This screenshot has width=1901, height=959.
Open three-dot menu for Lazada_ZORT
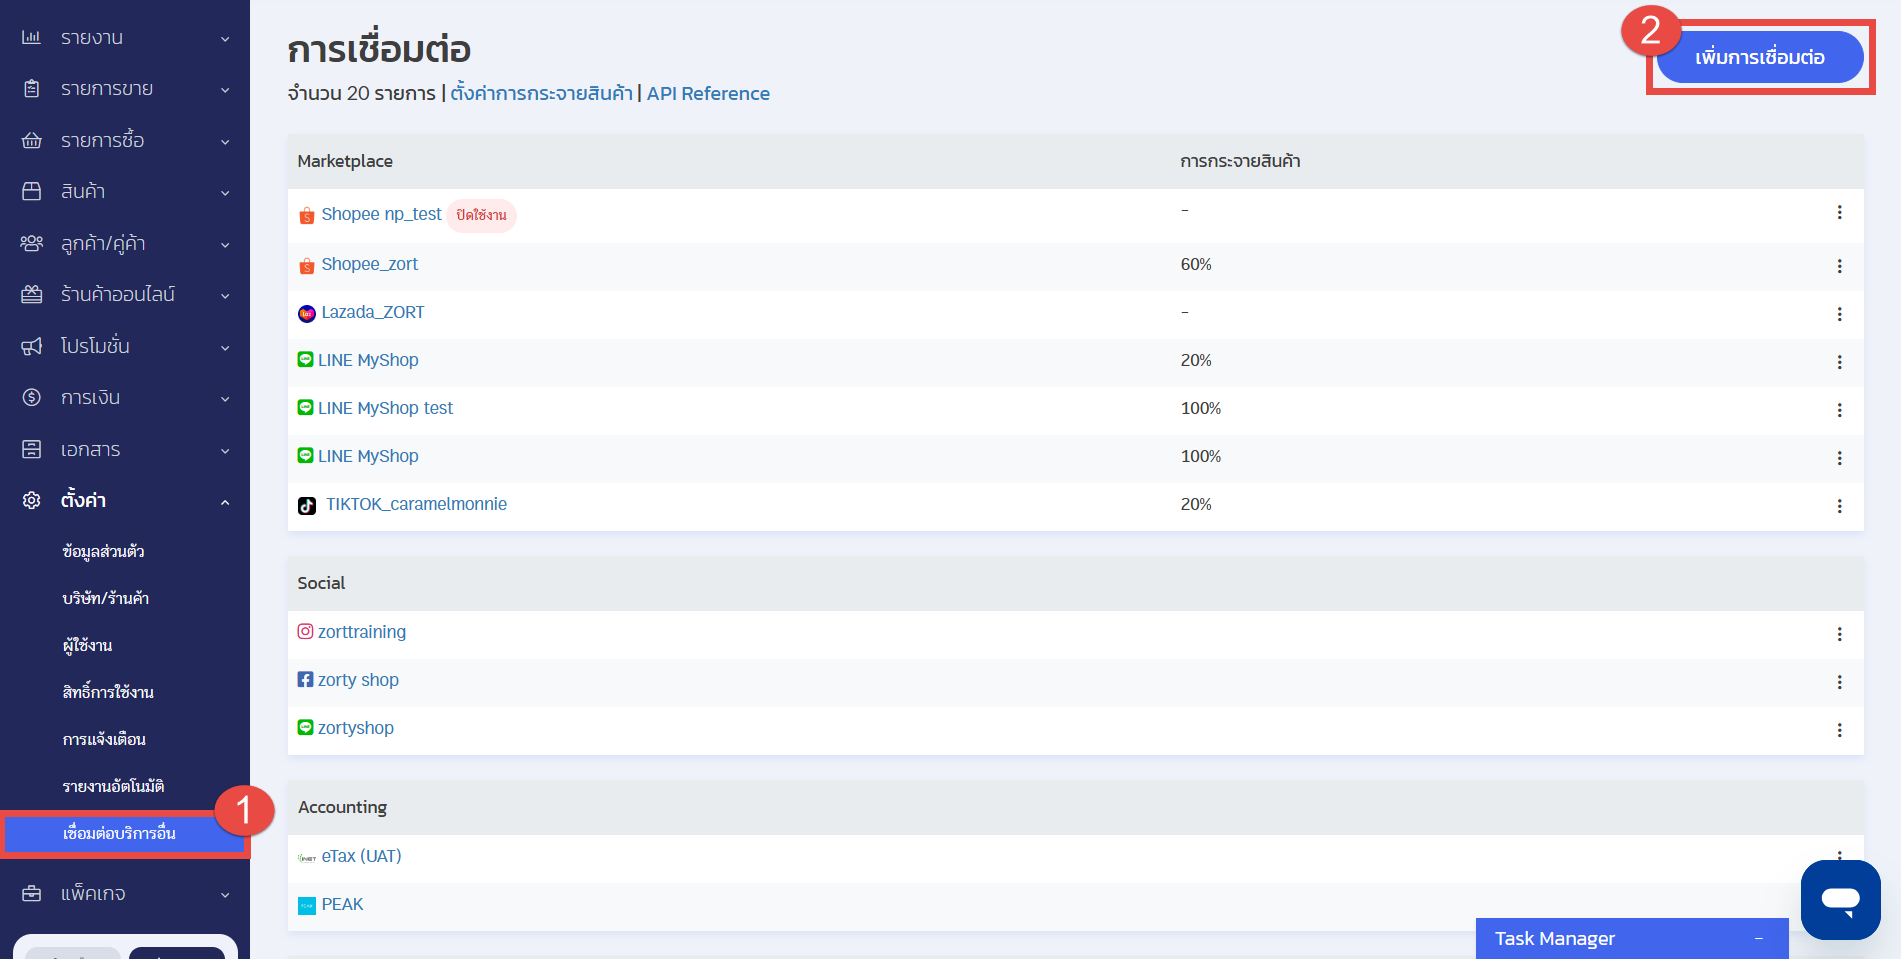point(1839,314)
